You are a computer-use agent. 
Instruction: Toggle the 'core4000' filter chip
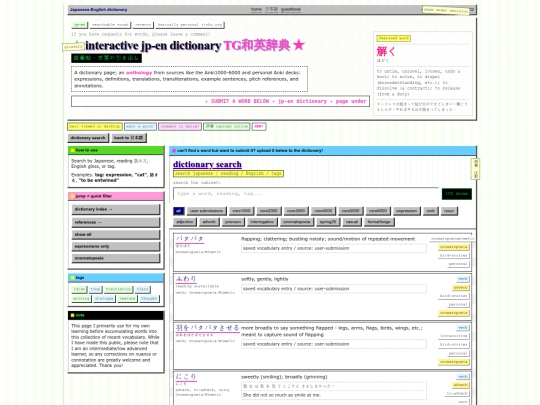click(323, 211)
